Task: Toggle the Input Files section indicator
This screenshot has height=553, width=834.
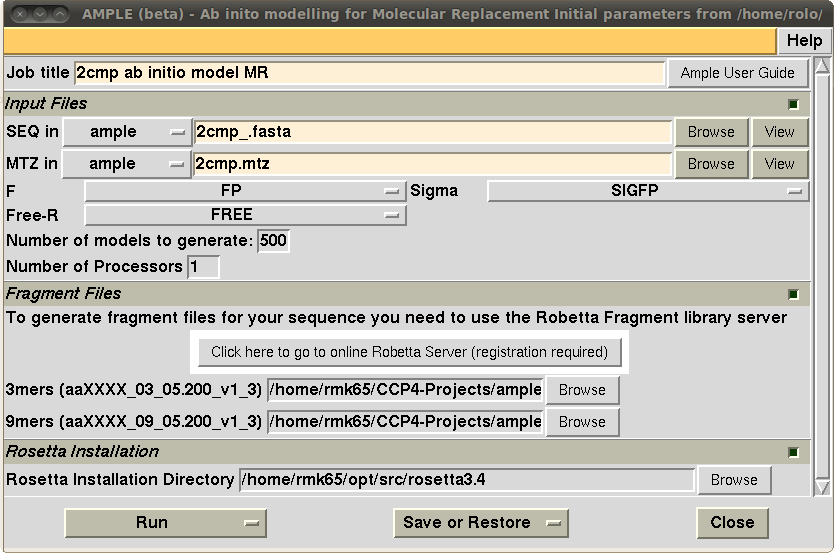Action: click(x=793, y=104)
